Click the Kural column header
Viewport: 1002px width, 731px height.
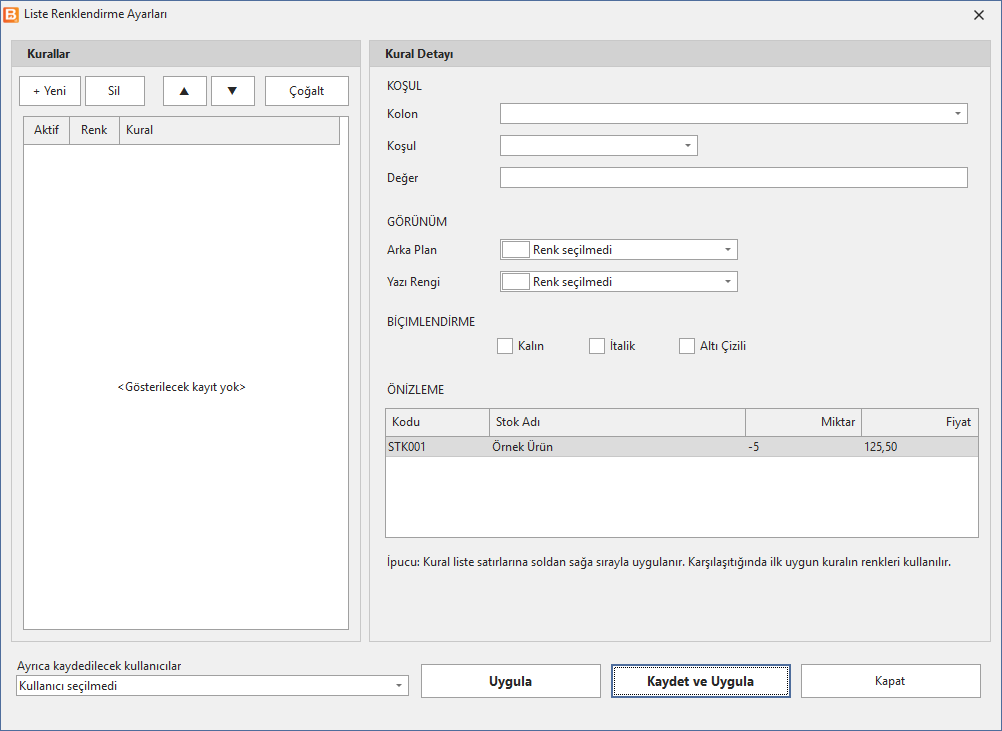pos(229,130)
